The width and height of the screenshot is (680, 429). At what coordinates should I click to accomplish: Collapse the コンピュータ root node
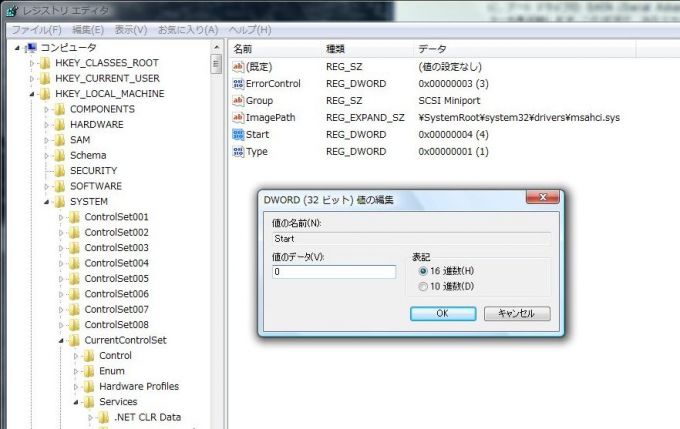pos(17,48)
